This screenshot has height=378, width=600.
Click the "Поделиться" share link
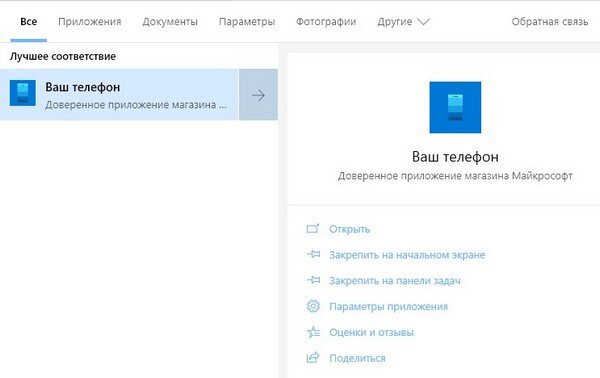pos(357,358)
